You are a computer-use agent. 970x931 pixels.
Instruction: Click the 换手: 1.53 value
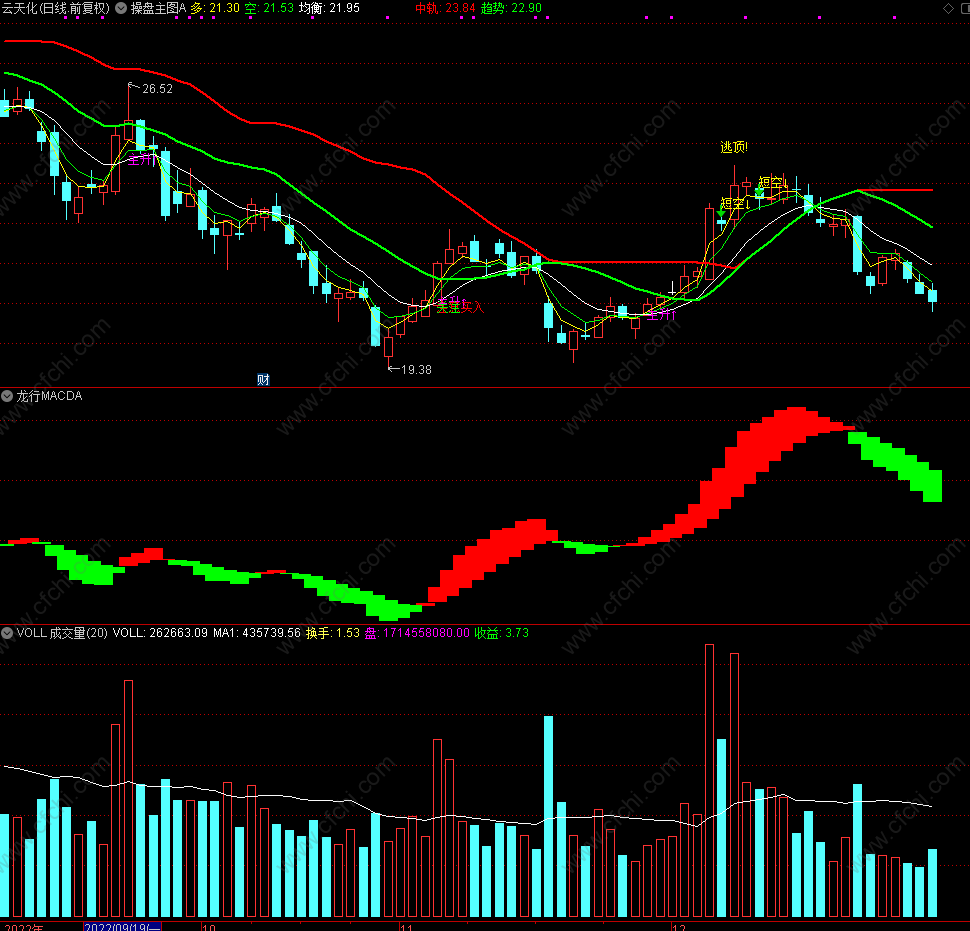click(333, 633)
